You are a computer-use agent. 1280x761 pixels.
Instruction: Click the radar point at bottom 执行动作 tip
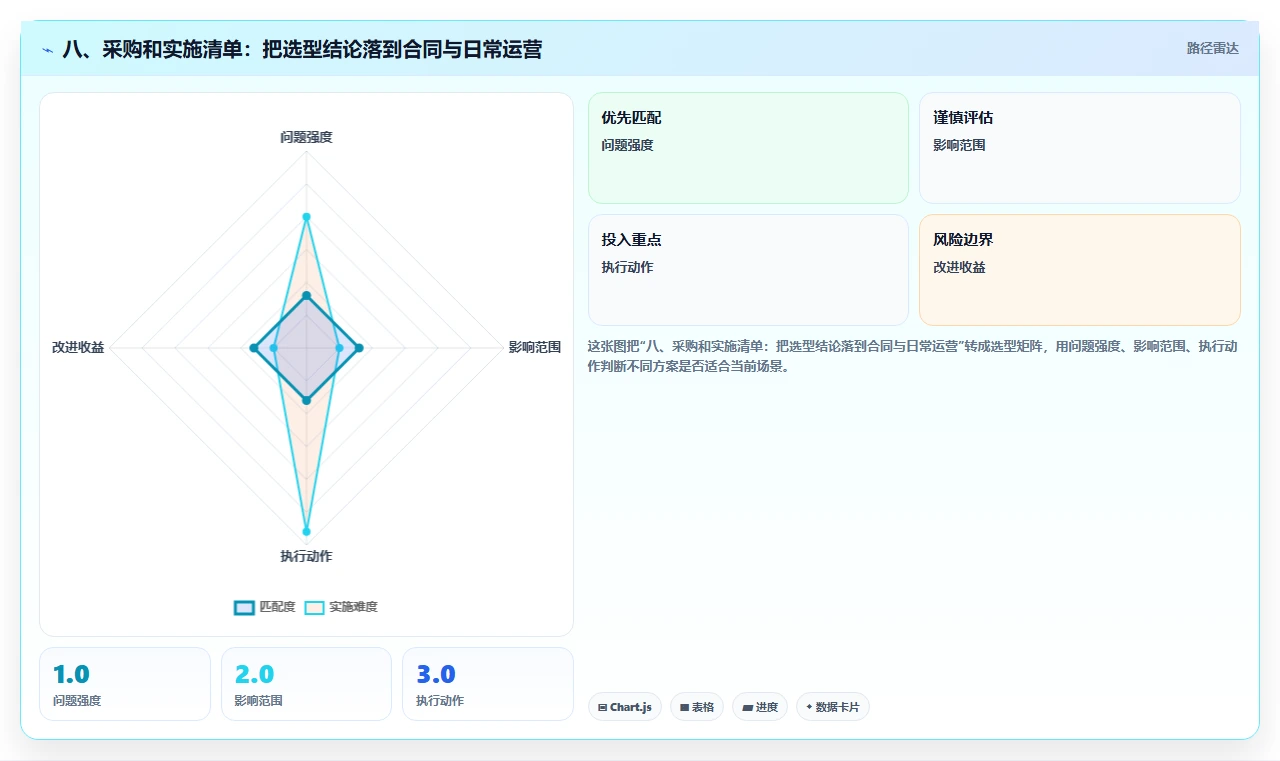(306, 531)
